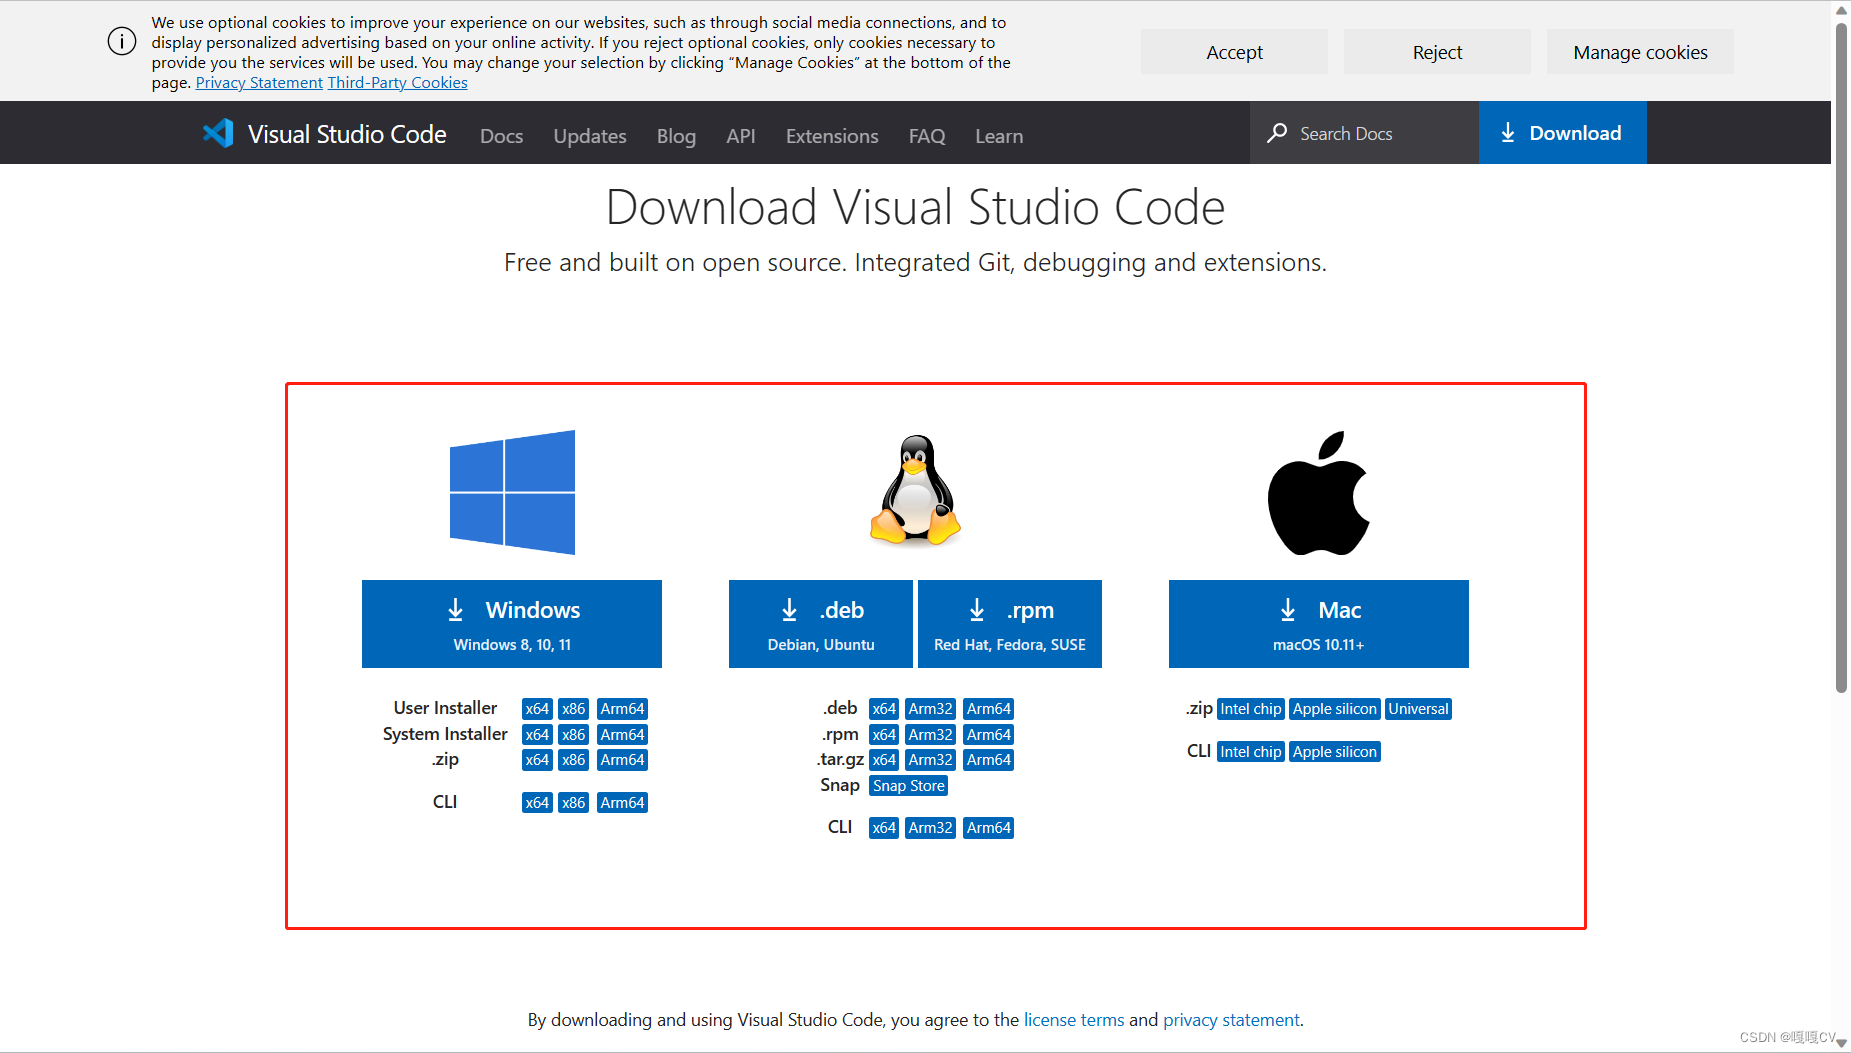Viewport: 1851px width, 1053px height.
Task: Select x64 for Windows .zip
Action: (x=537, y=760)
